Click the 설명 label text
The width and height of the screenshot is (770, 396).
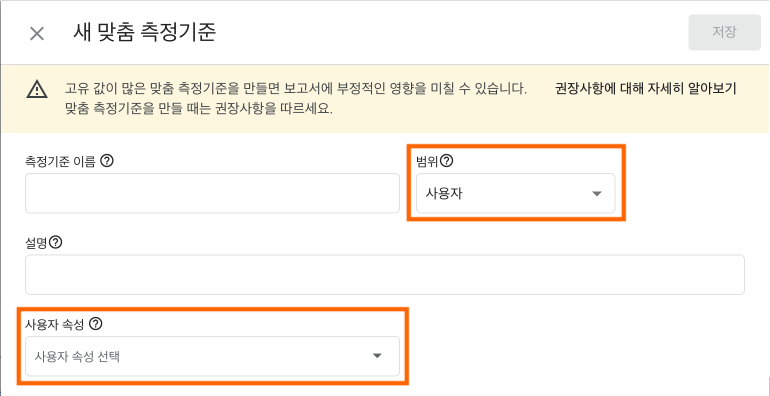coord(37,243)
